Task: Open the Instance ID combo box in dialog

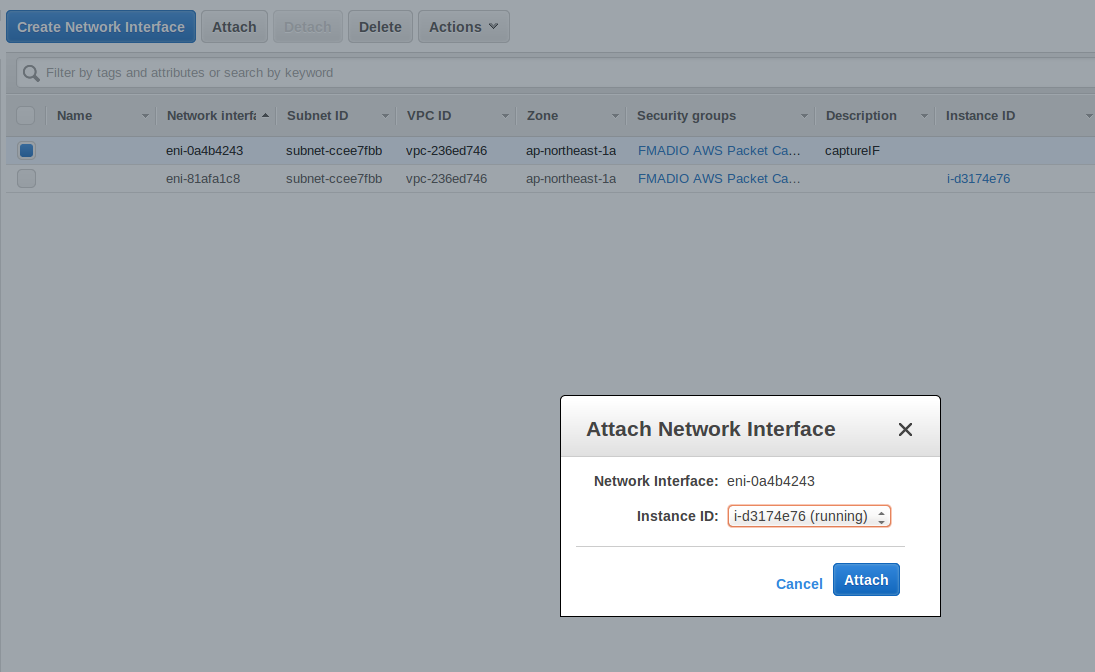Action: click(805, 516)
